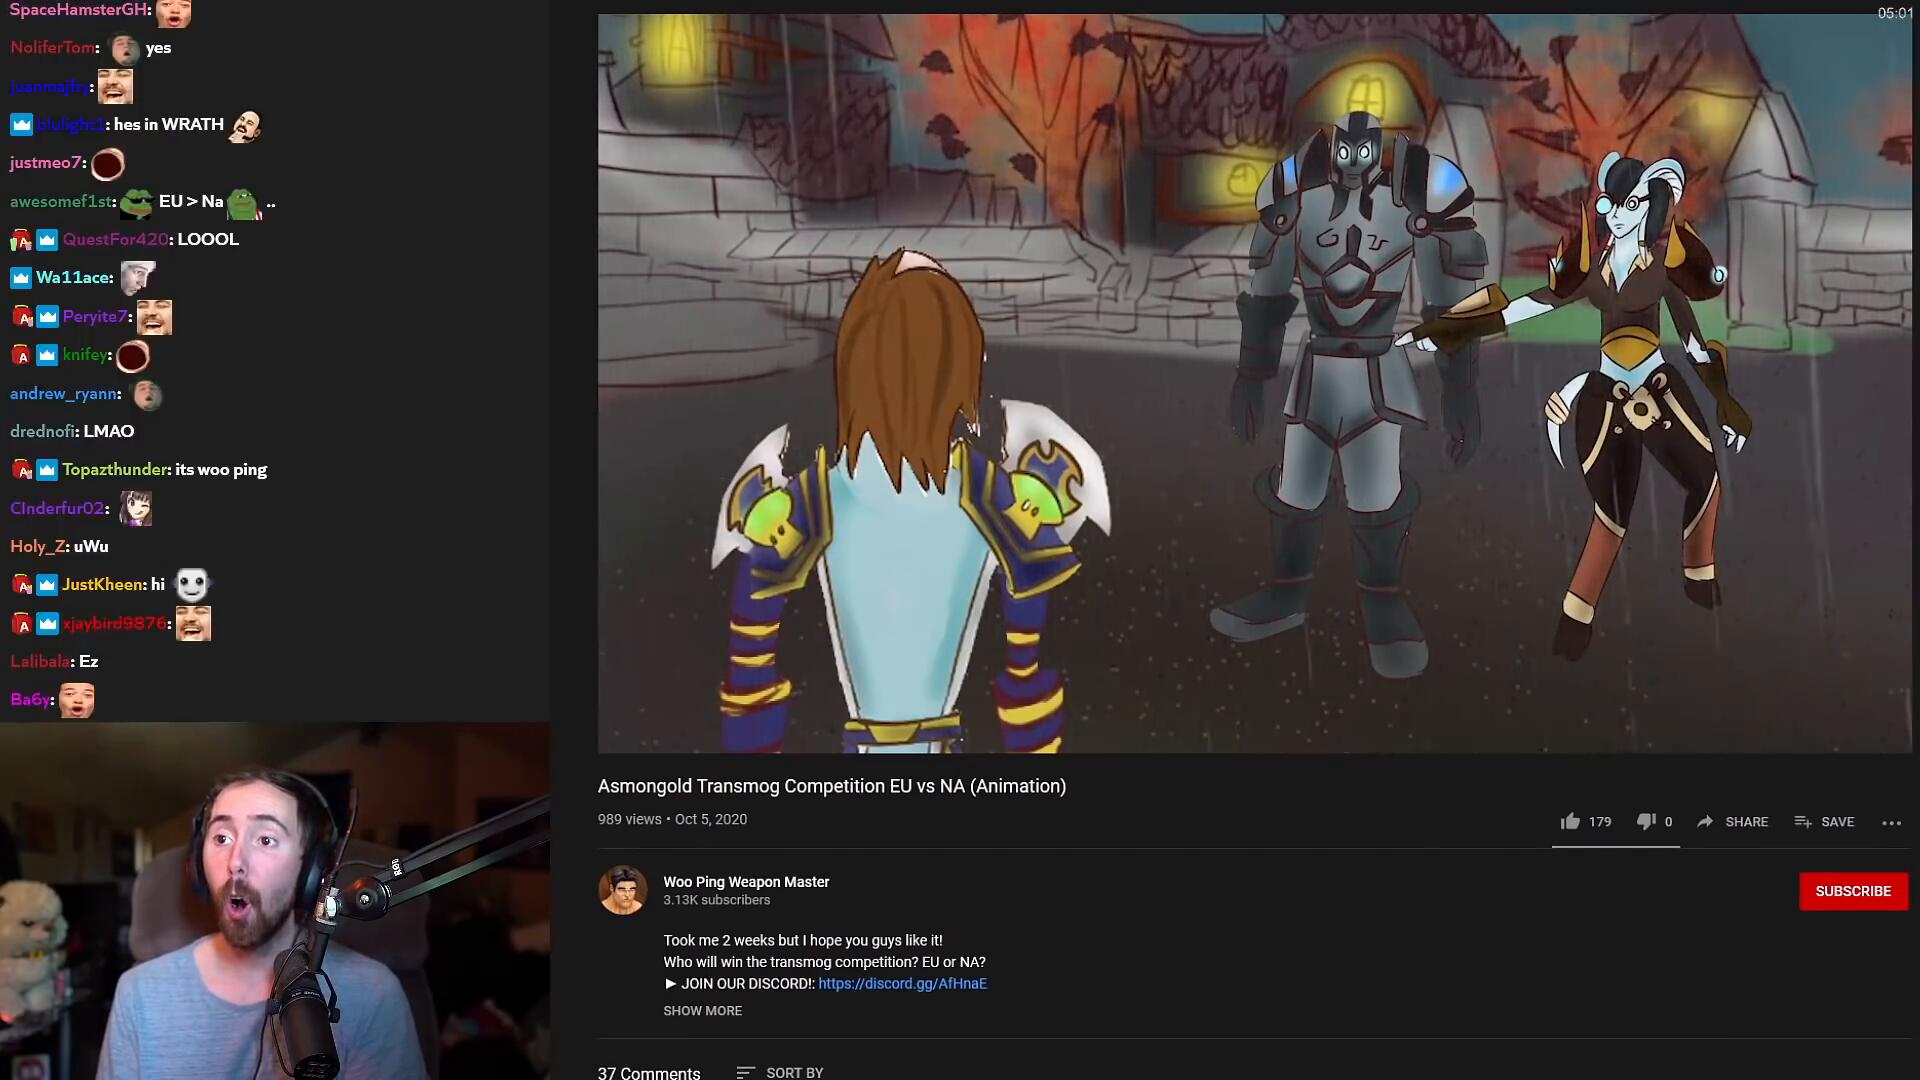The width and height of the screenshot is (1920, 1080).
Task: Click the red Subscribe button
Action: pyautogui.click(x=1852, y=891)
